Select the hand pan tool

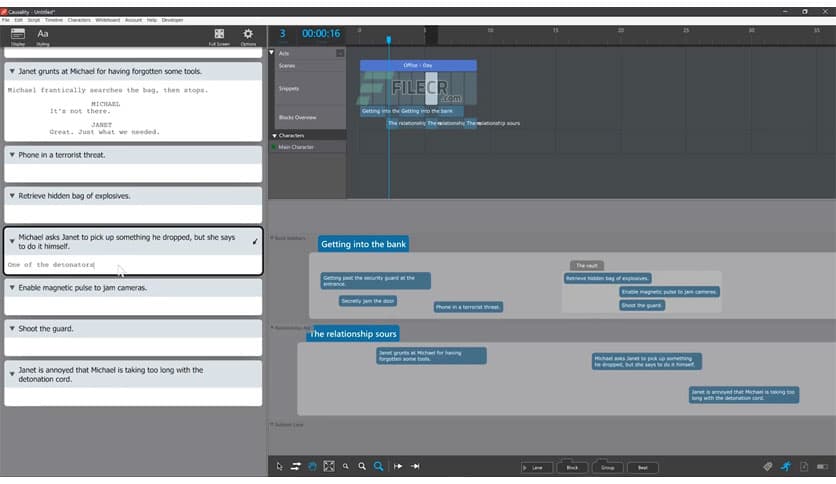tap(312, 466)
